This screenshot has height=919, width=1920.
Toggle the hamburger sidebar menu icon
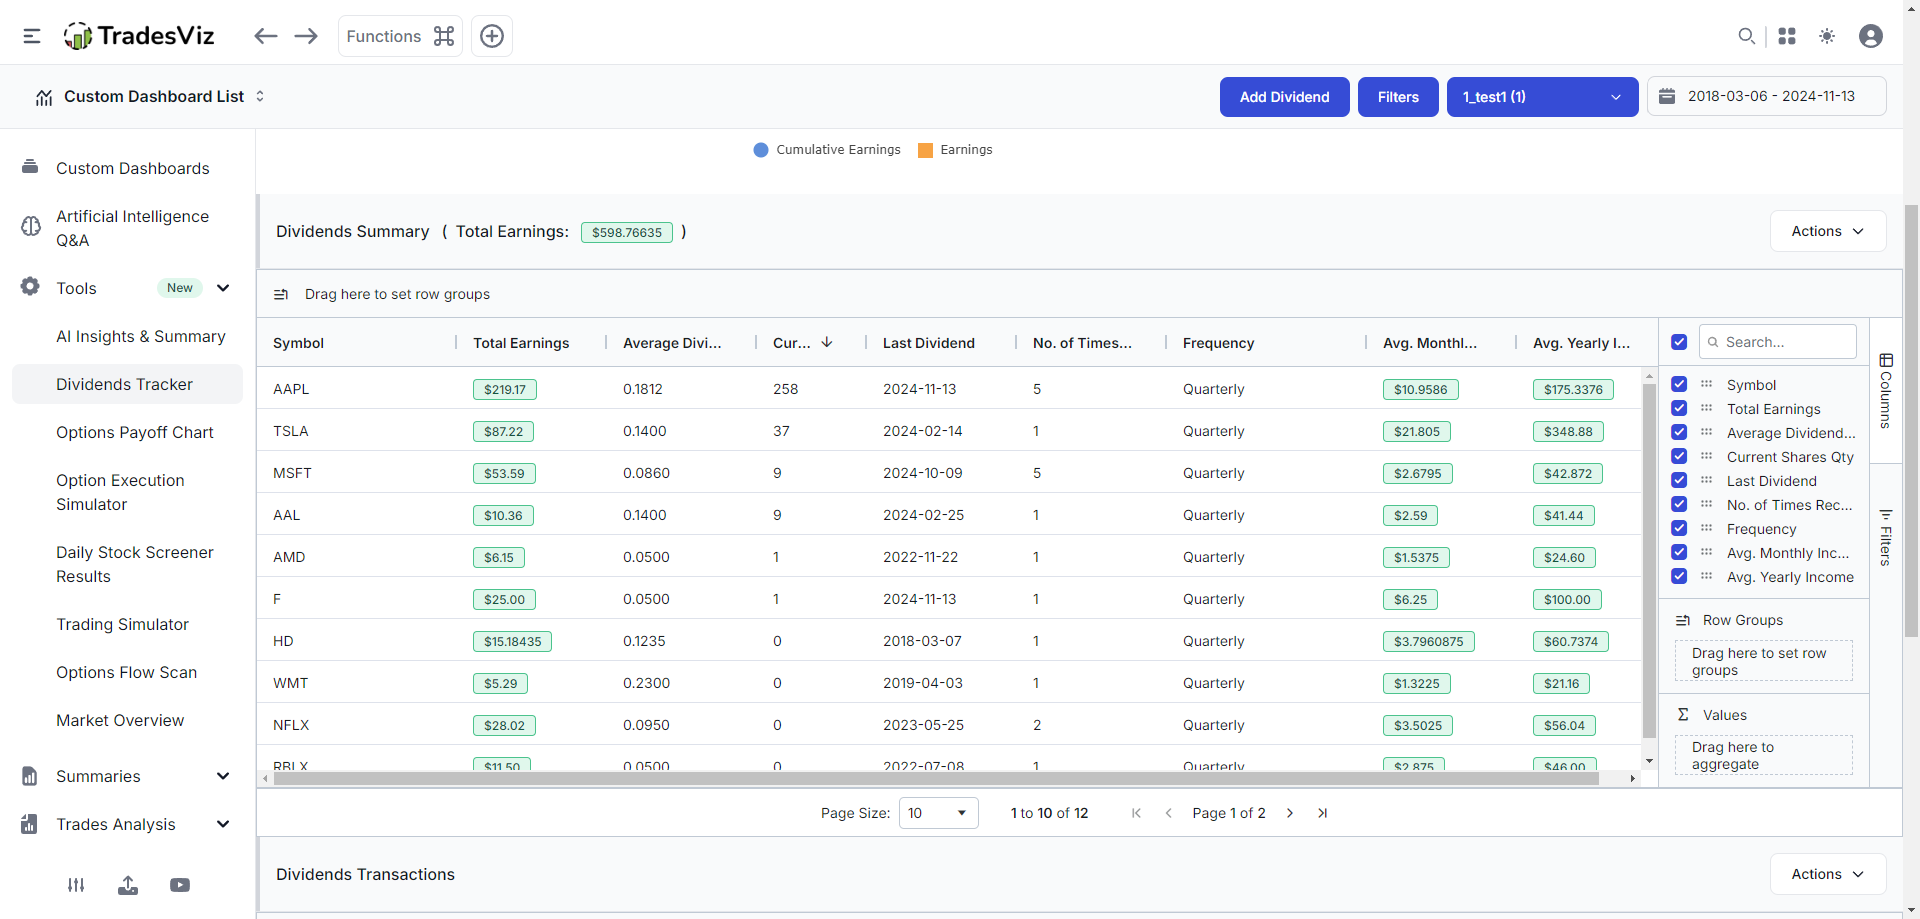32,36
